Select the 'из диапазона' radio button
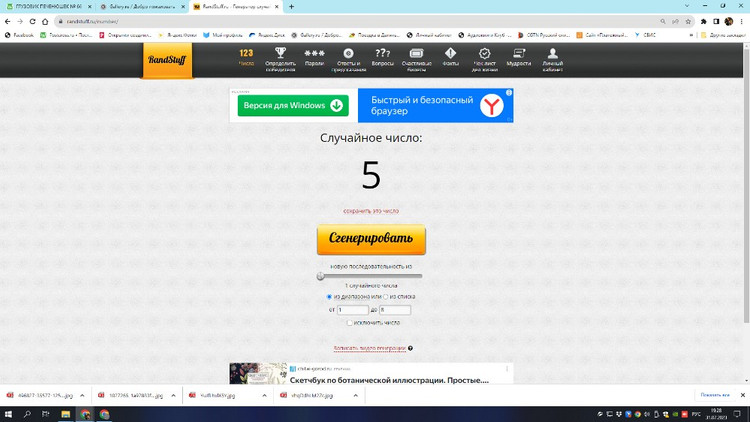The image size is (750, 422). pos(329,297)
